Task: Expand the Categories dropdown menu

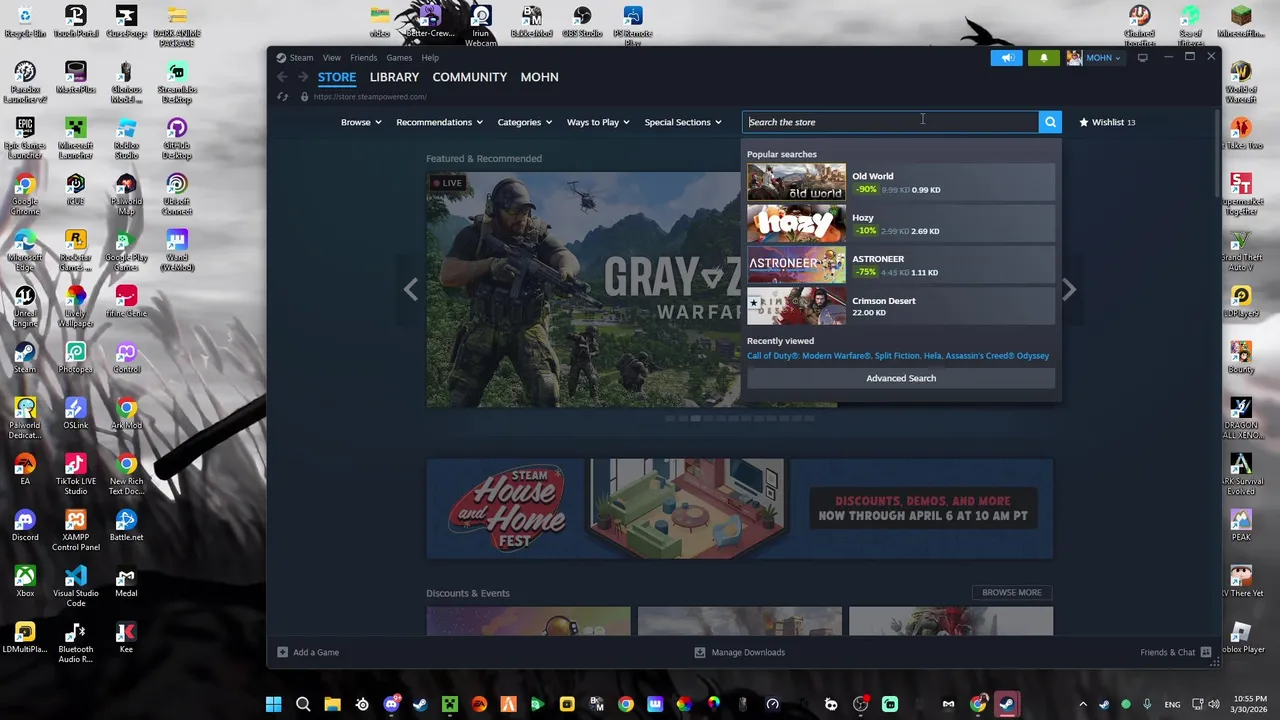Action: click(525, 122)
